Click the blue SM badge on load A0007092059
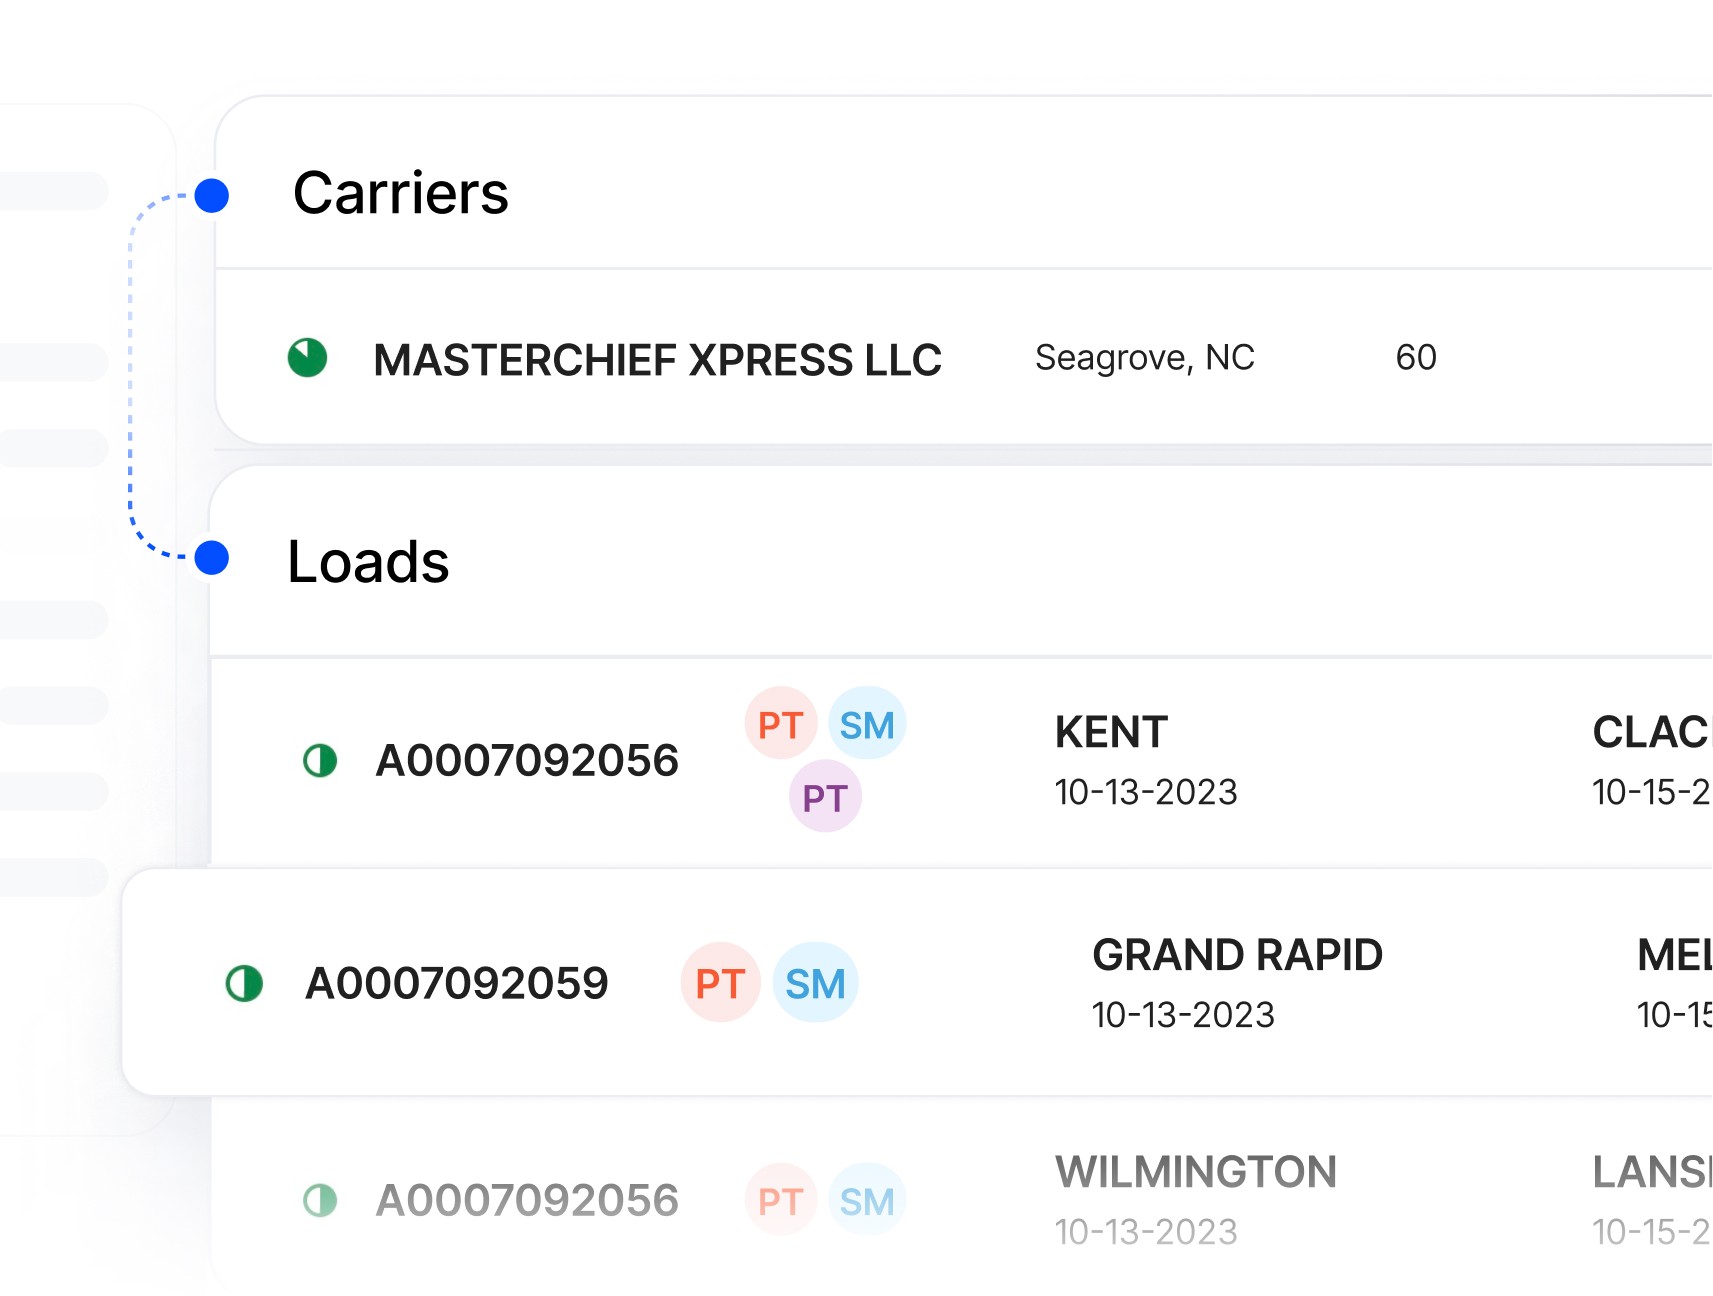 tap(815, 982)
